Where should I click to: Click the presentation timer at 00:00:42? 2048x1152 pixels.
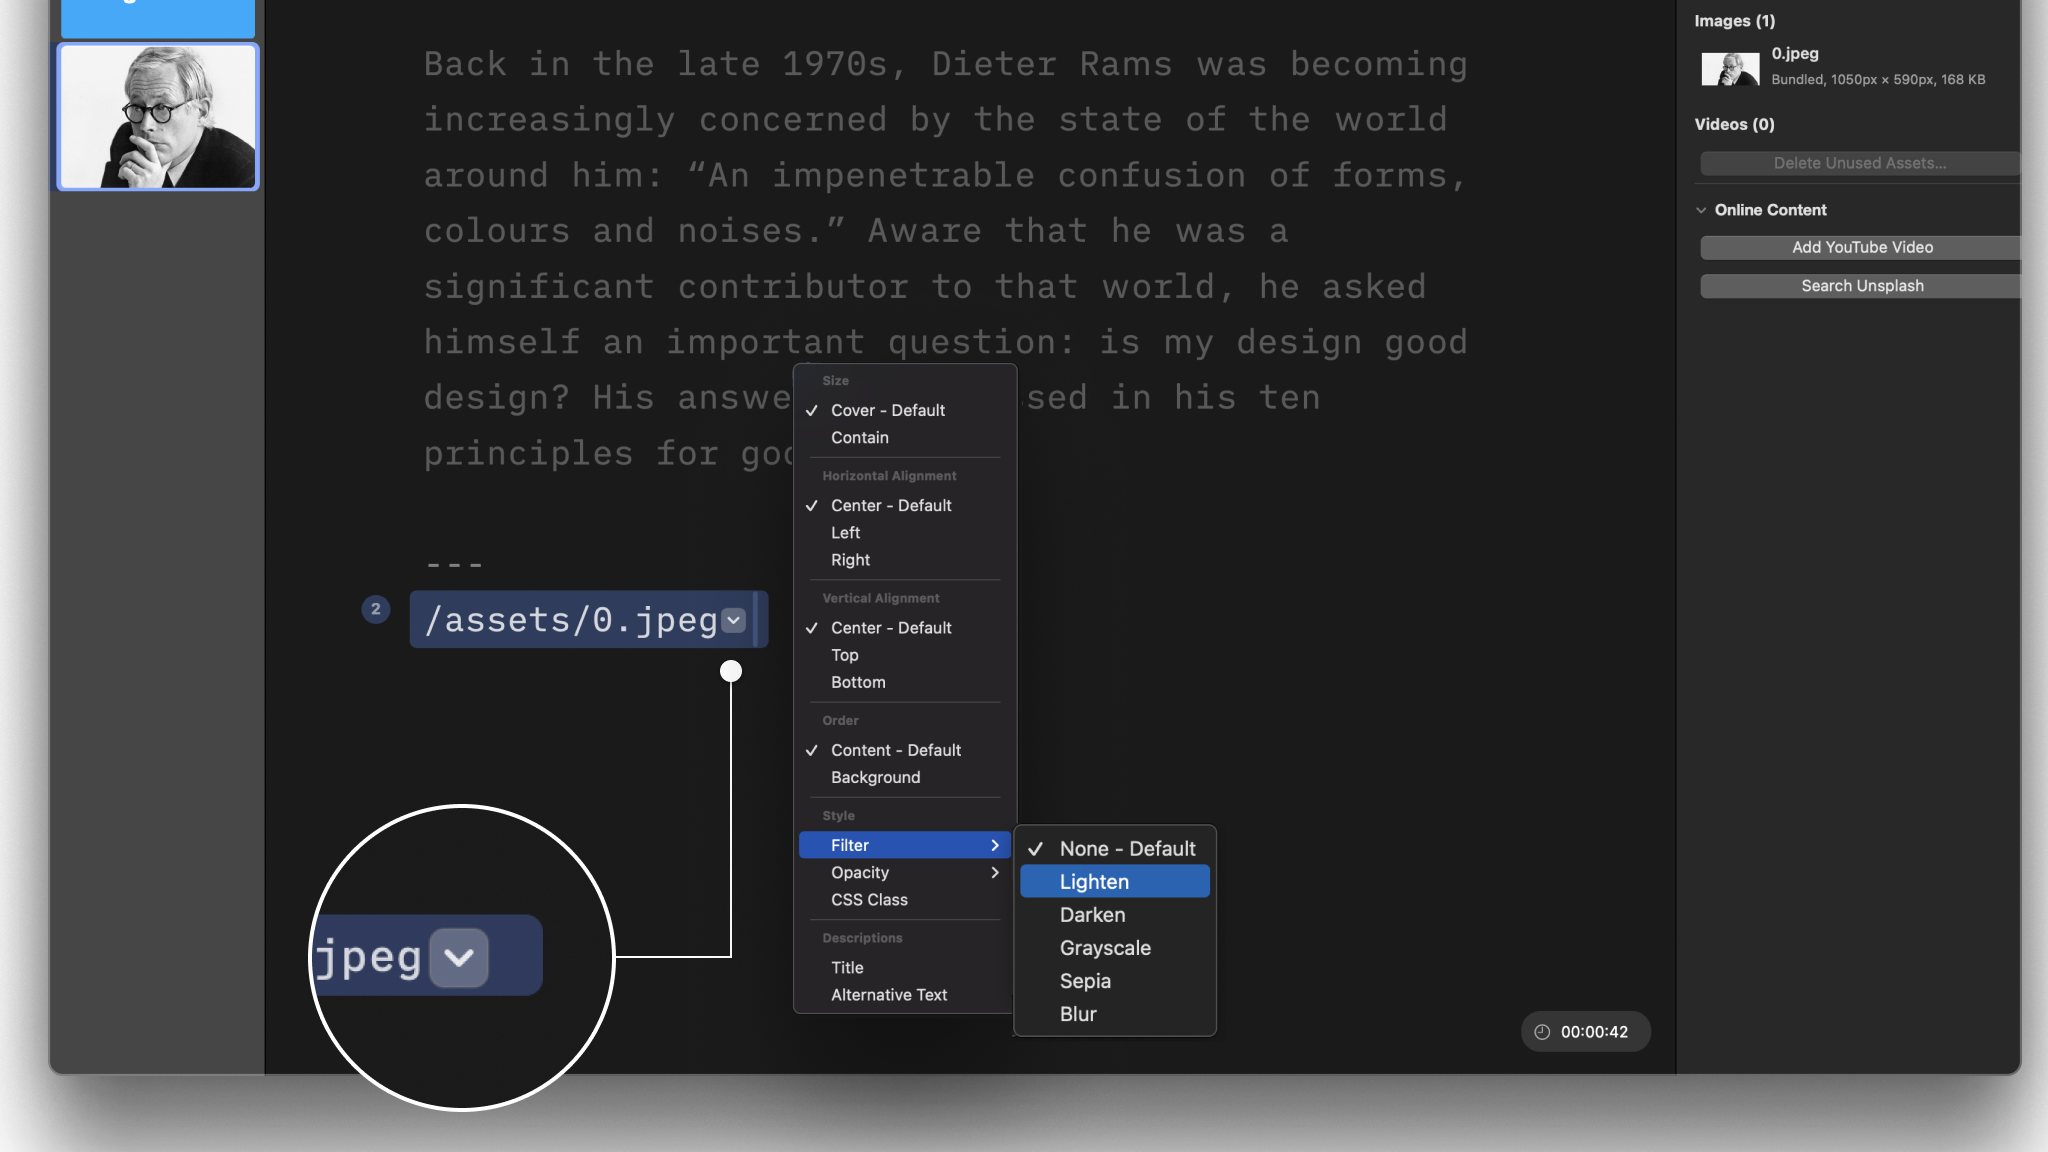coord(1585,1031)
